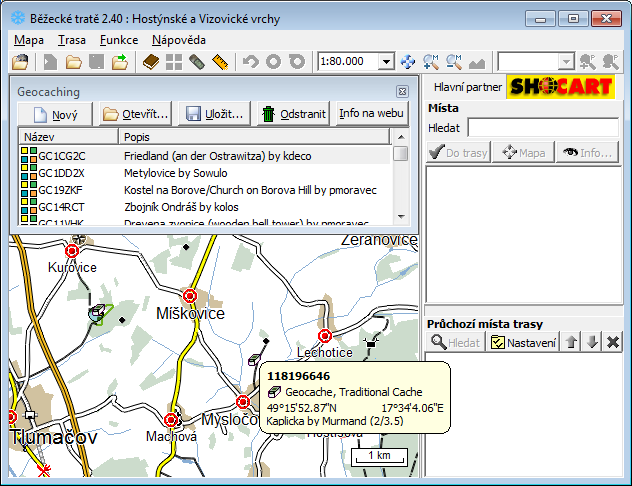Viewport: 632px width, 486px height.
Task: Open Nastavení route settings
Action: coord(523,343)
